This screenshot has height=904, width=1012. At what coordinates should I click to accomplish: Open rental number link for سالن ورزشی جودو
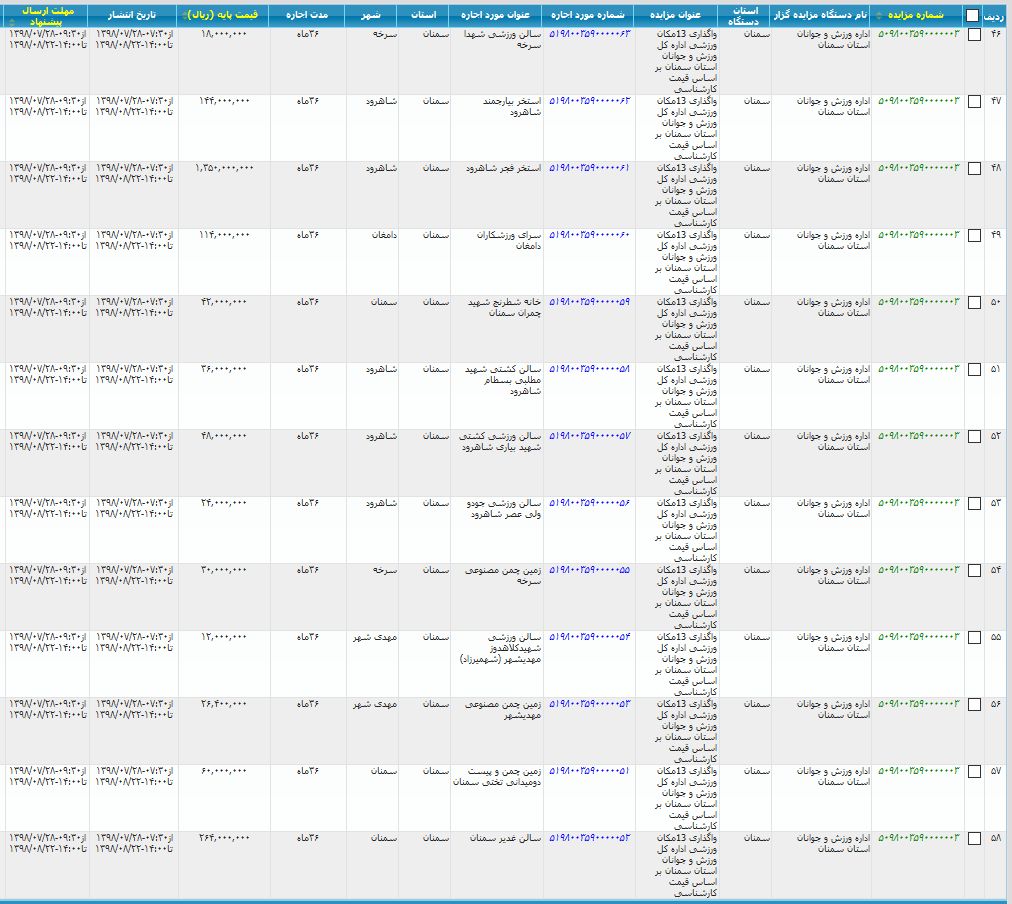point(590,503)
